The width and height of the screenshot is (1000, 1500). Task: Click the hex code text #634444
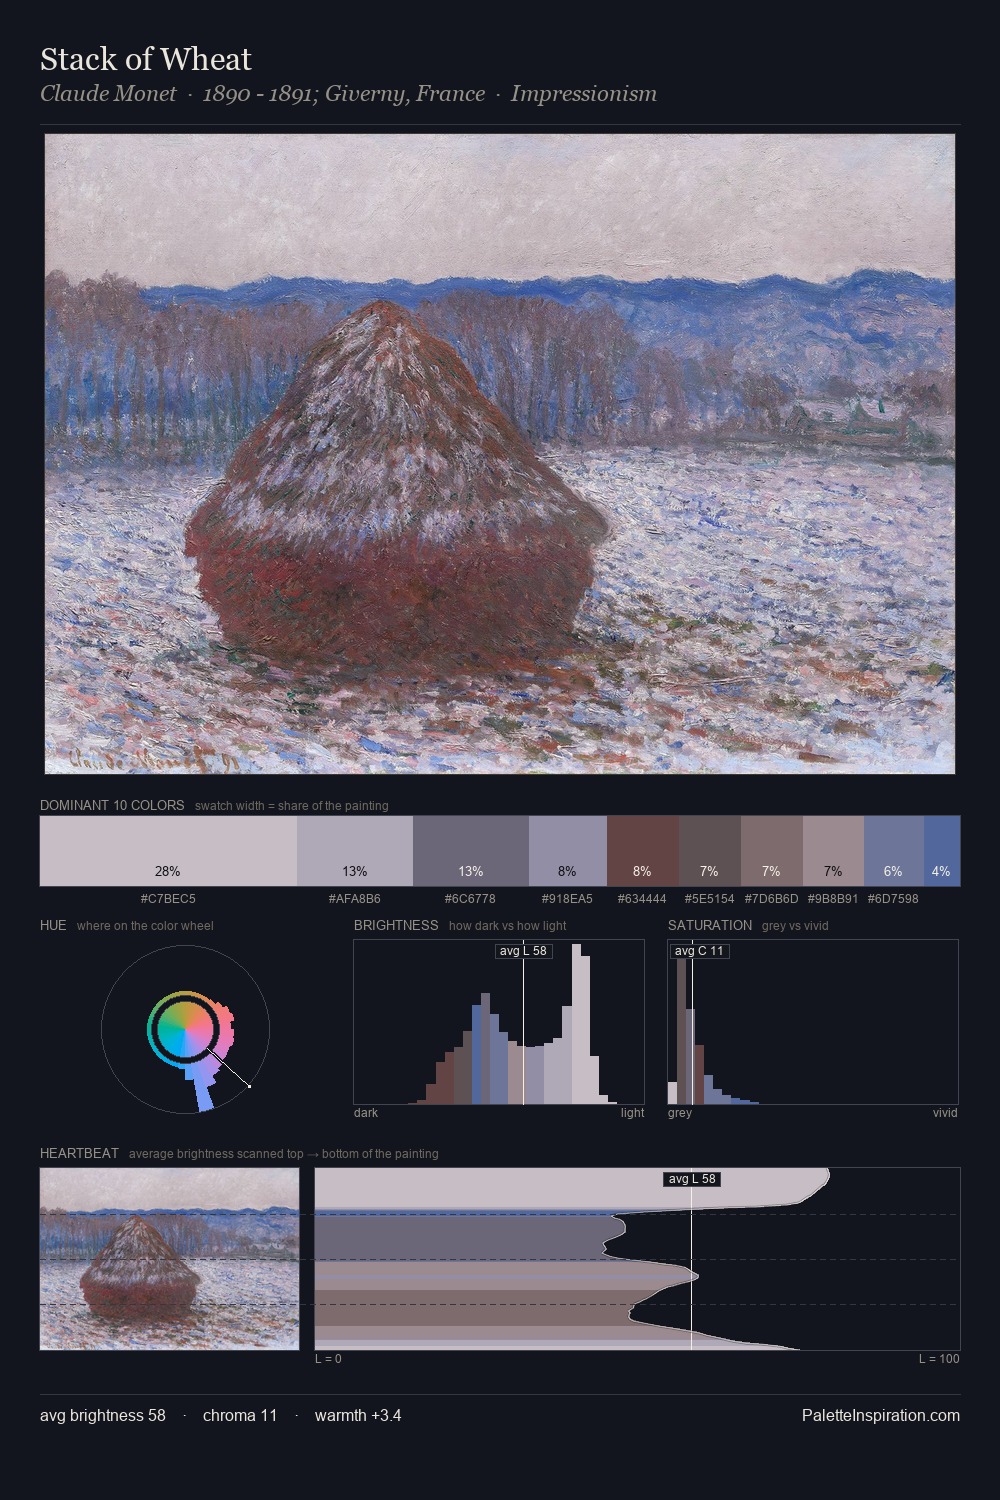click(x=642, y=899)
